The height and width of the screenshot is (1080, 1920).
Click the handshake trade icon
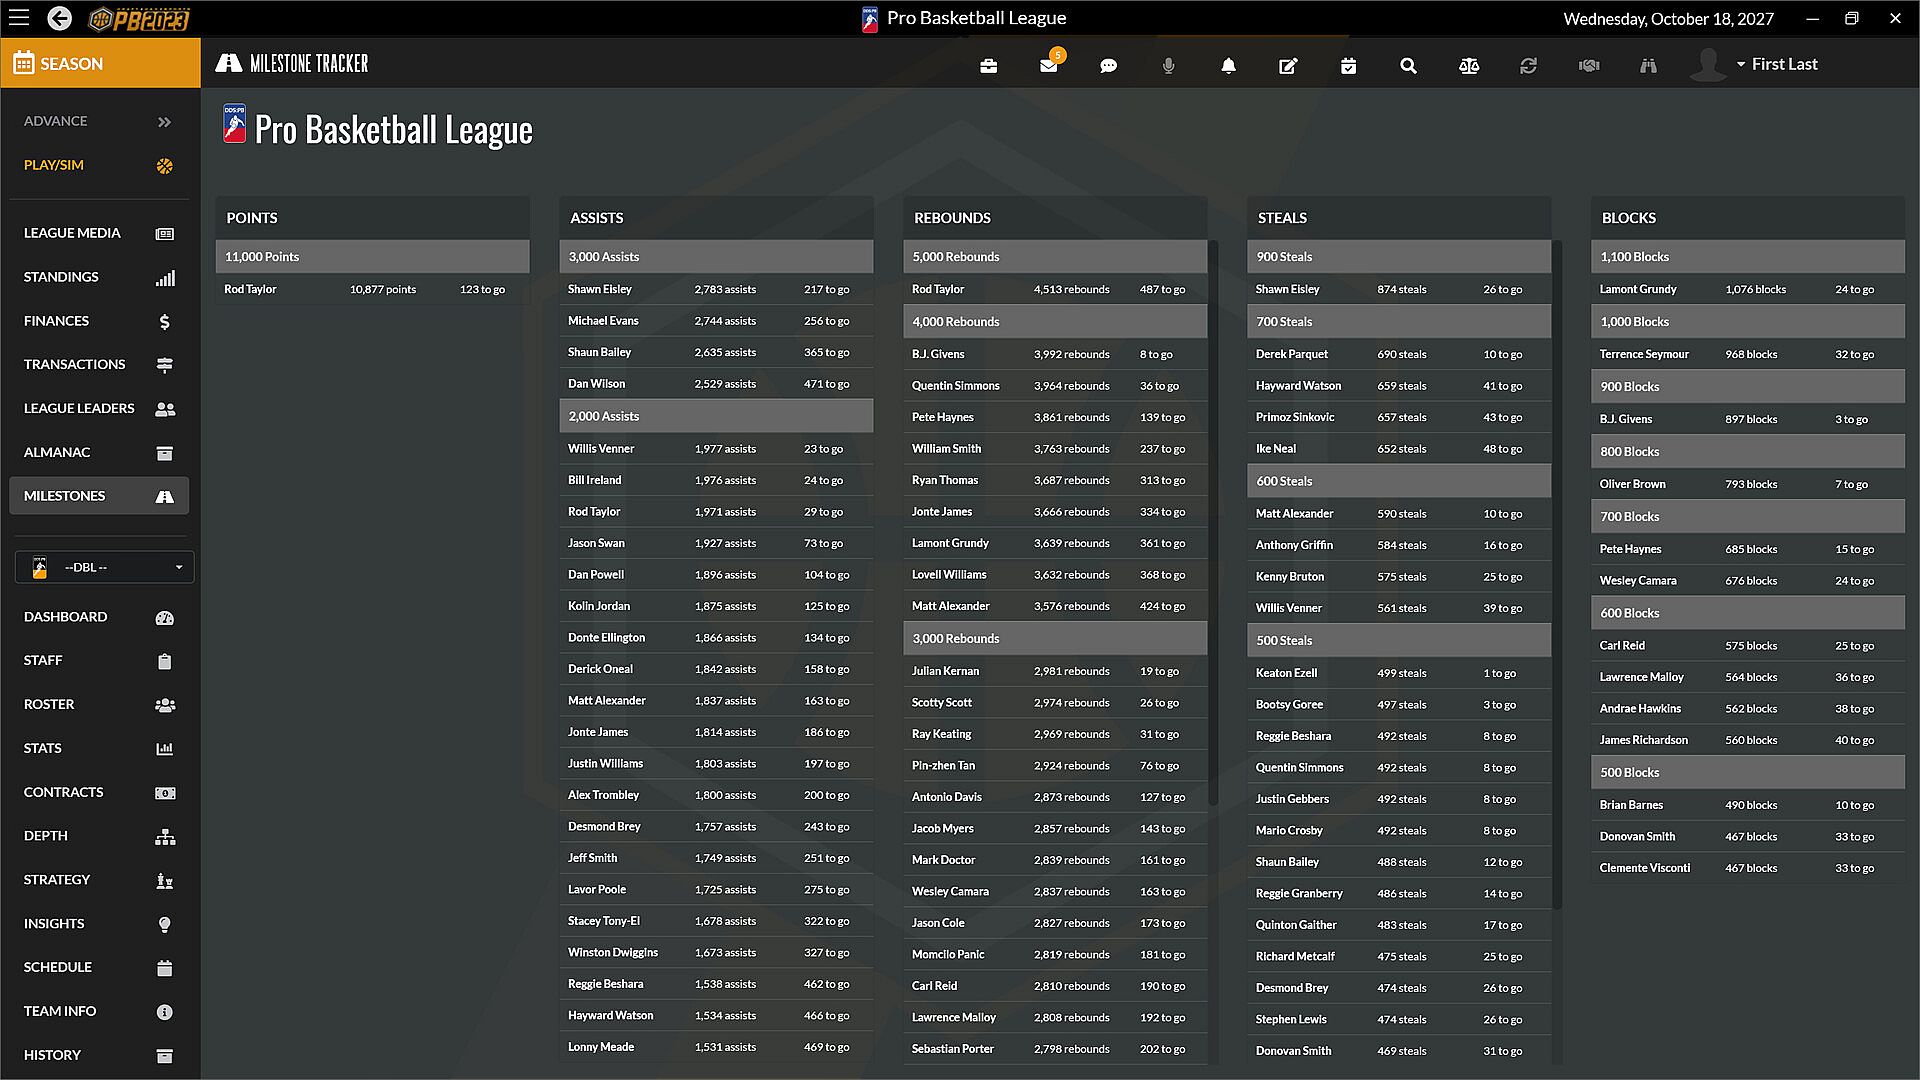[x=1588, y=66]
